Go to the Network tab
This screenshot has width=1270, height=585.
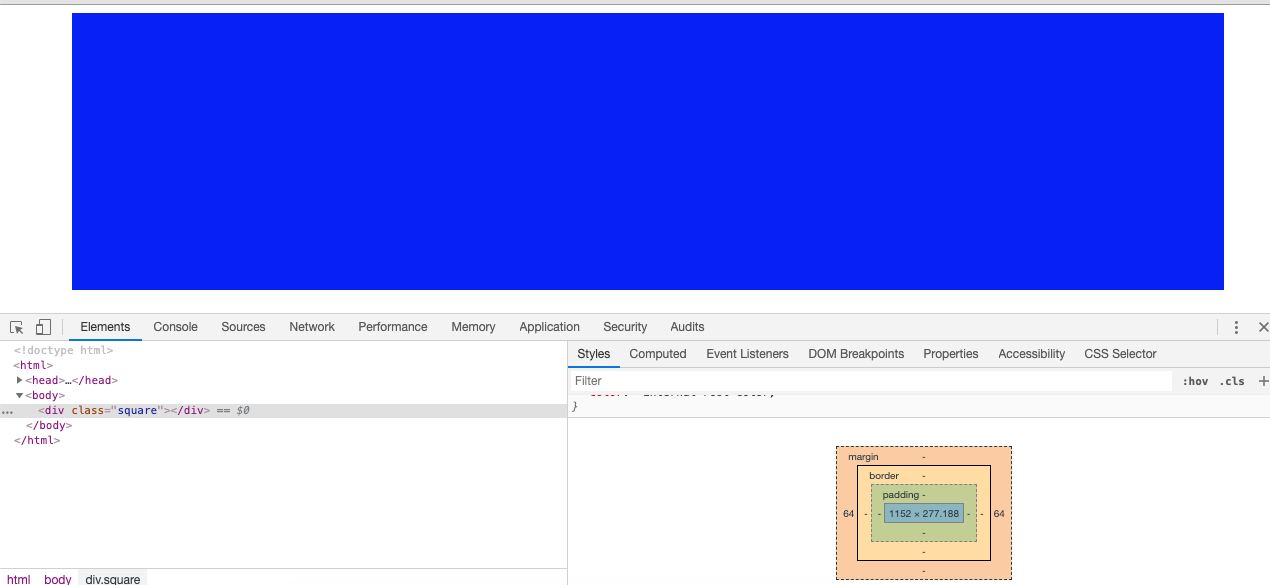coord(312,327)
